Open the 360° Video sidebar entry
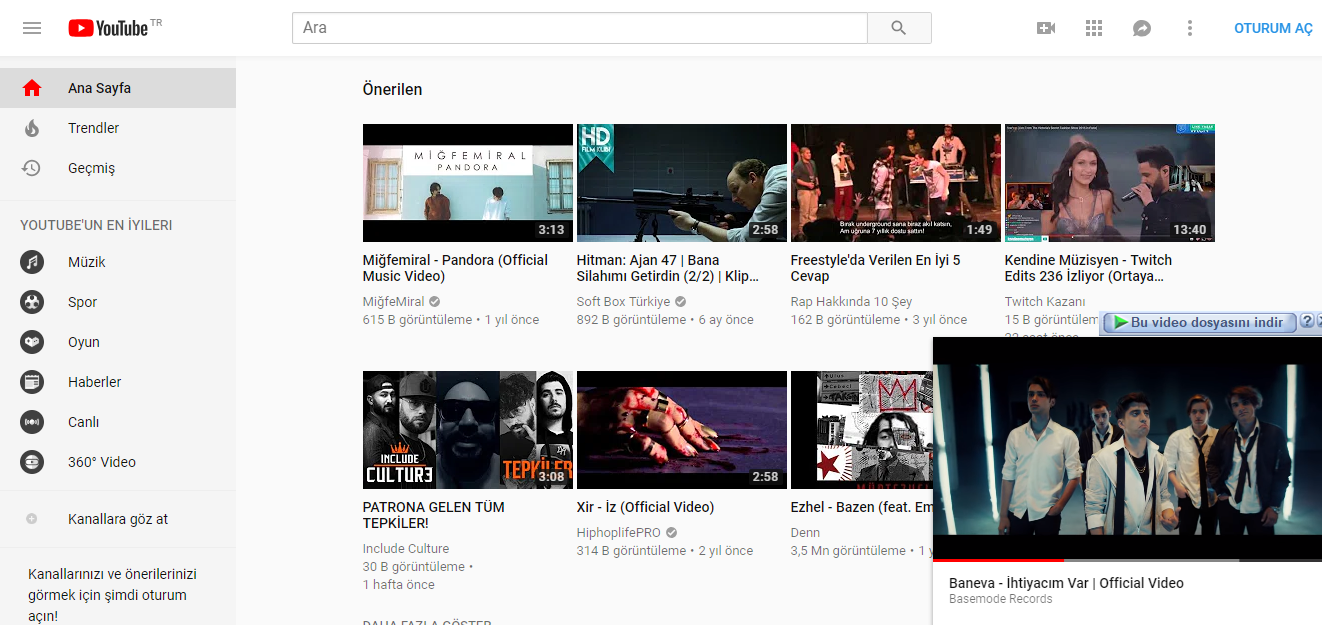 point(118,462)
